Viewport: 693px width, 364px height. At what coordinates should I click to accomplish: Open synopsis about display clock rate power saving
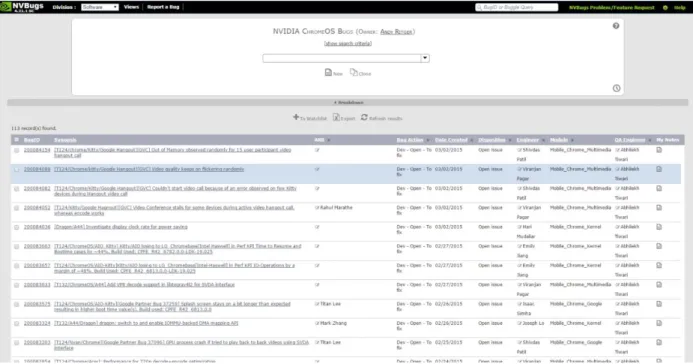[121, 227]
